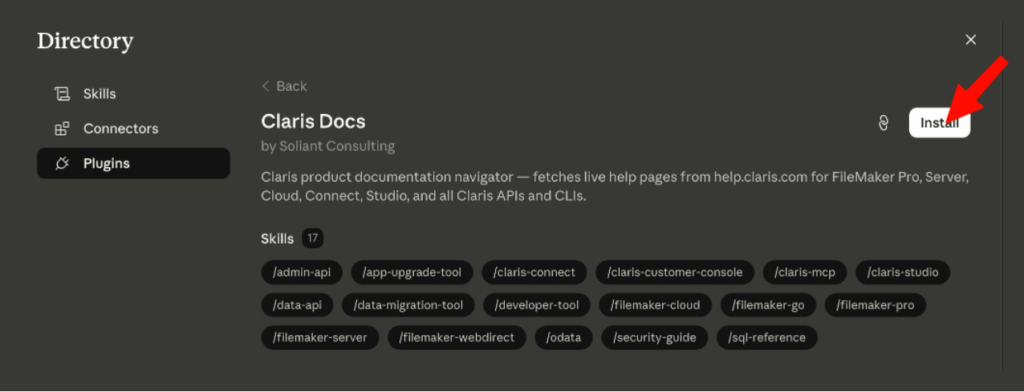The height and width of the screenshot is (392, 1024).
Task: Select the /claris-connect skill chip
Action: click(x=534, y=272)
